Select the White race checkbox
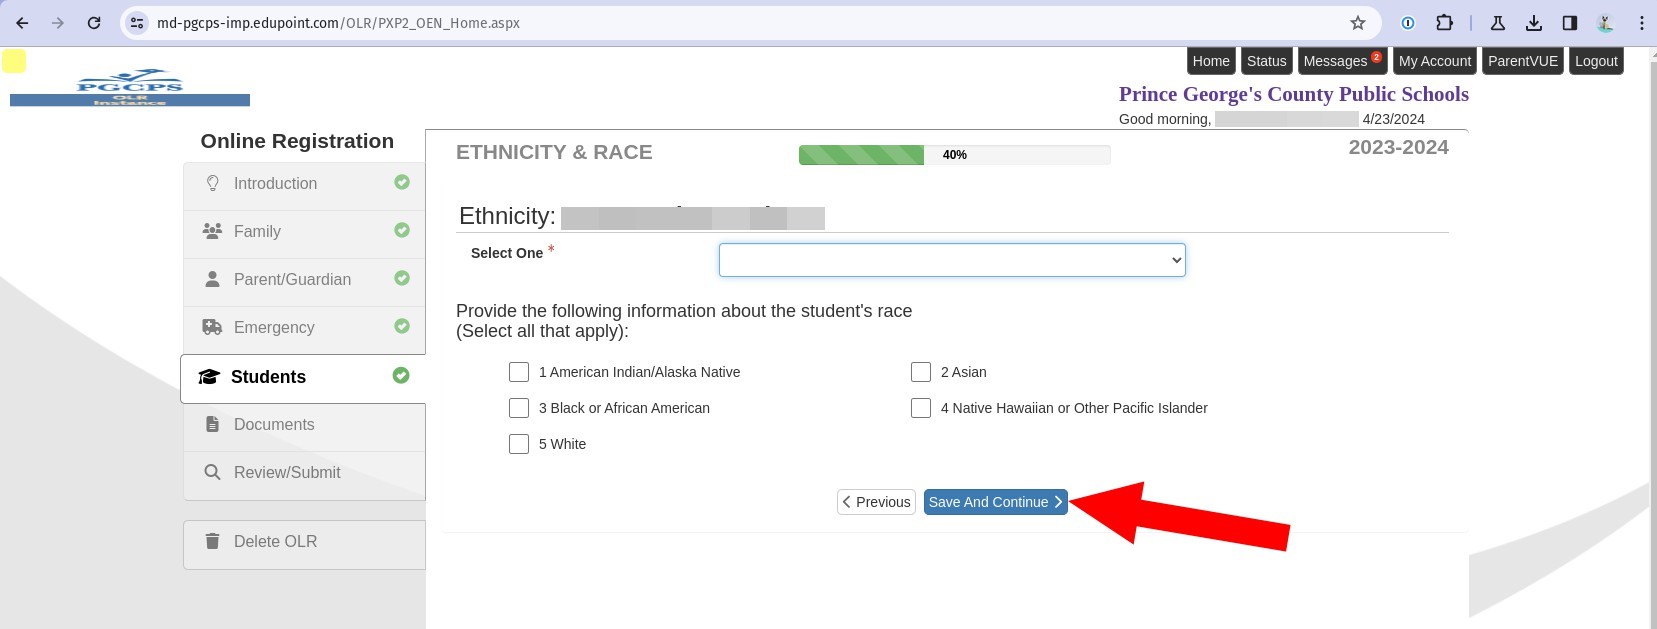 click(x=519, y=444)
